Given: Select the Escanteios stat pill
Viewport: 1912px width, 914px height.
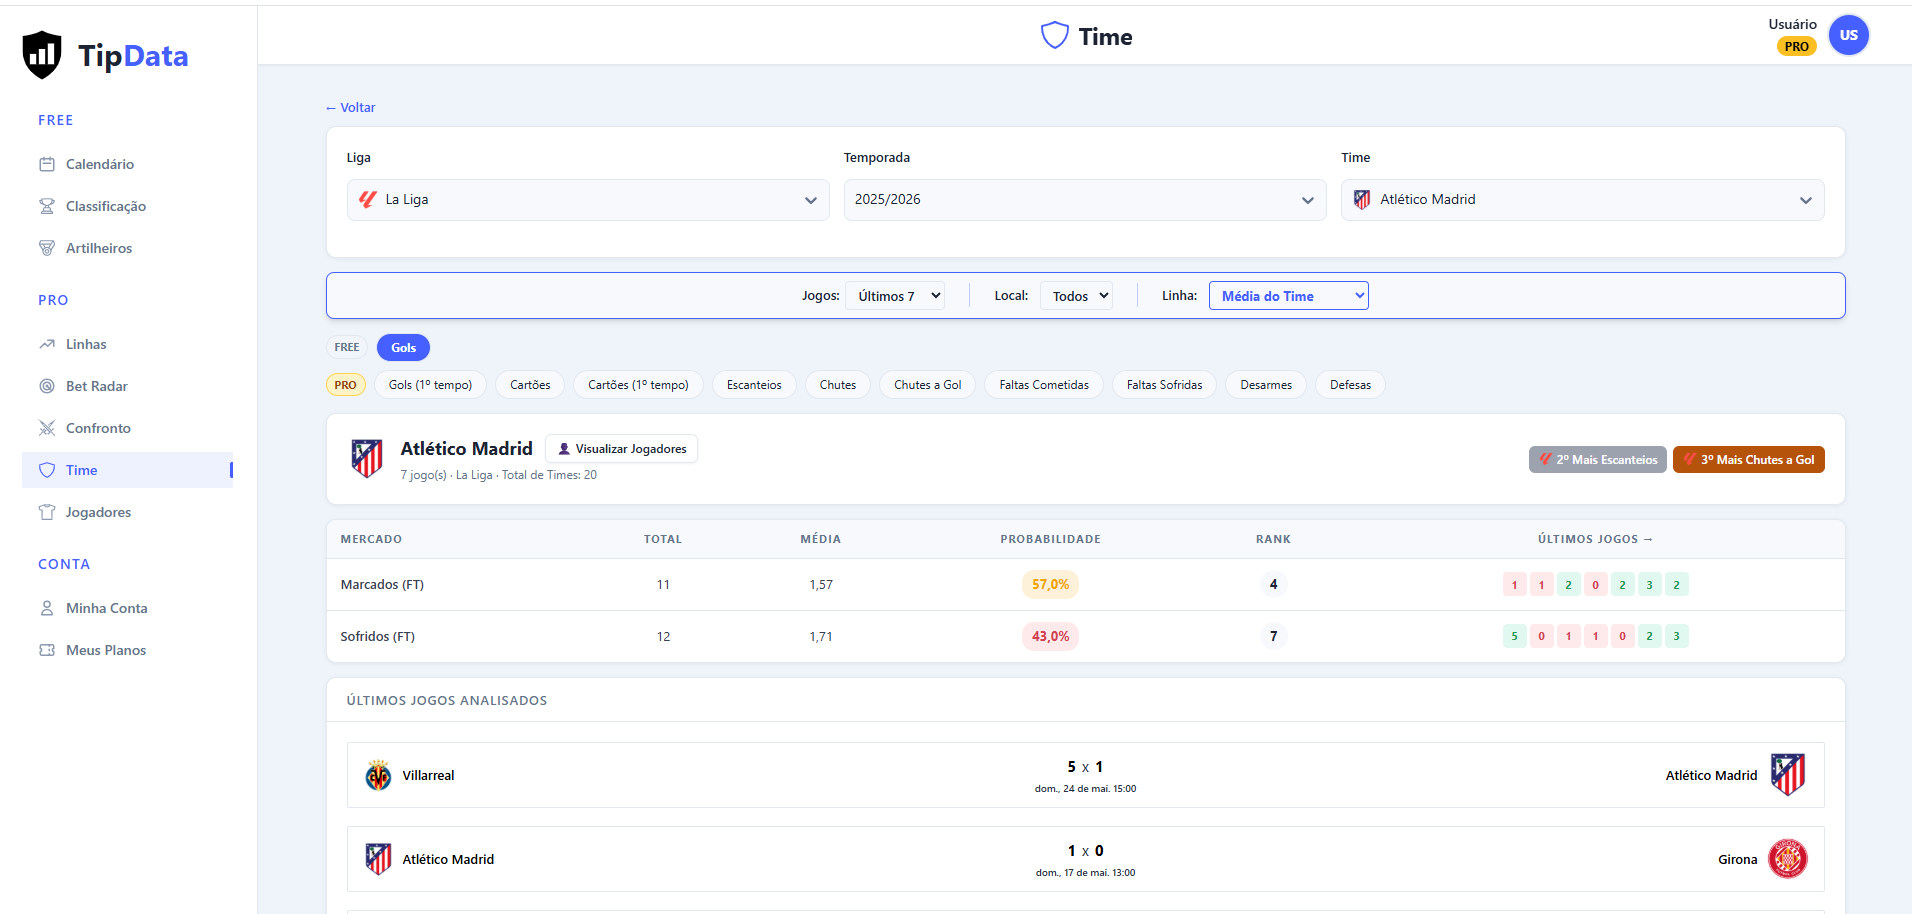Looking at the screenshot, I should coord(754,385).
